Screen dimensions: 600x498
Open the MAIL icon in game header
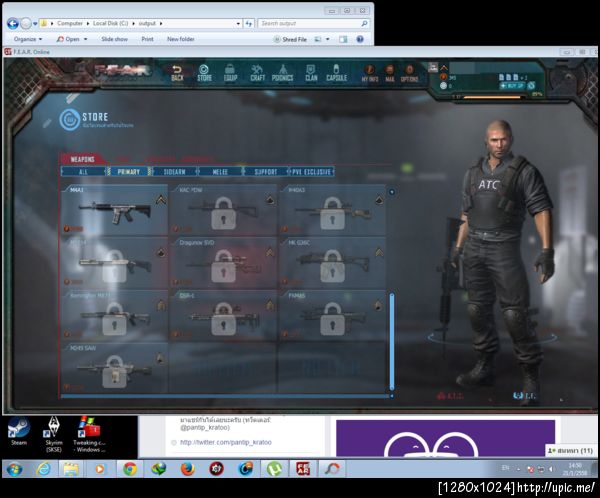click(x=390, y=73)
